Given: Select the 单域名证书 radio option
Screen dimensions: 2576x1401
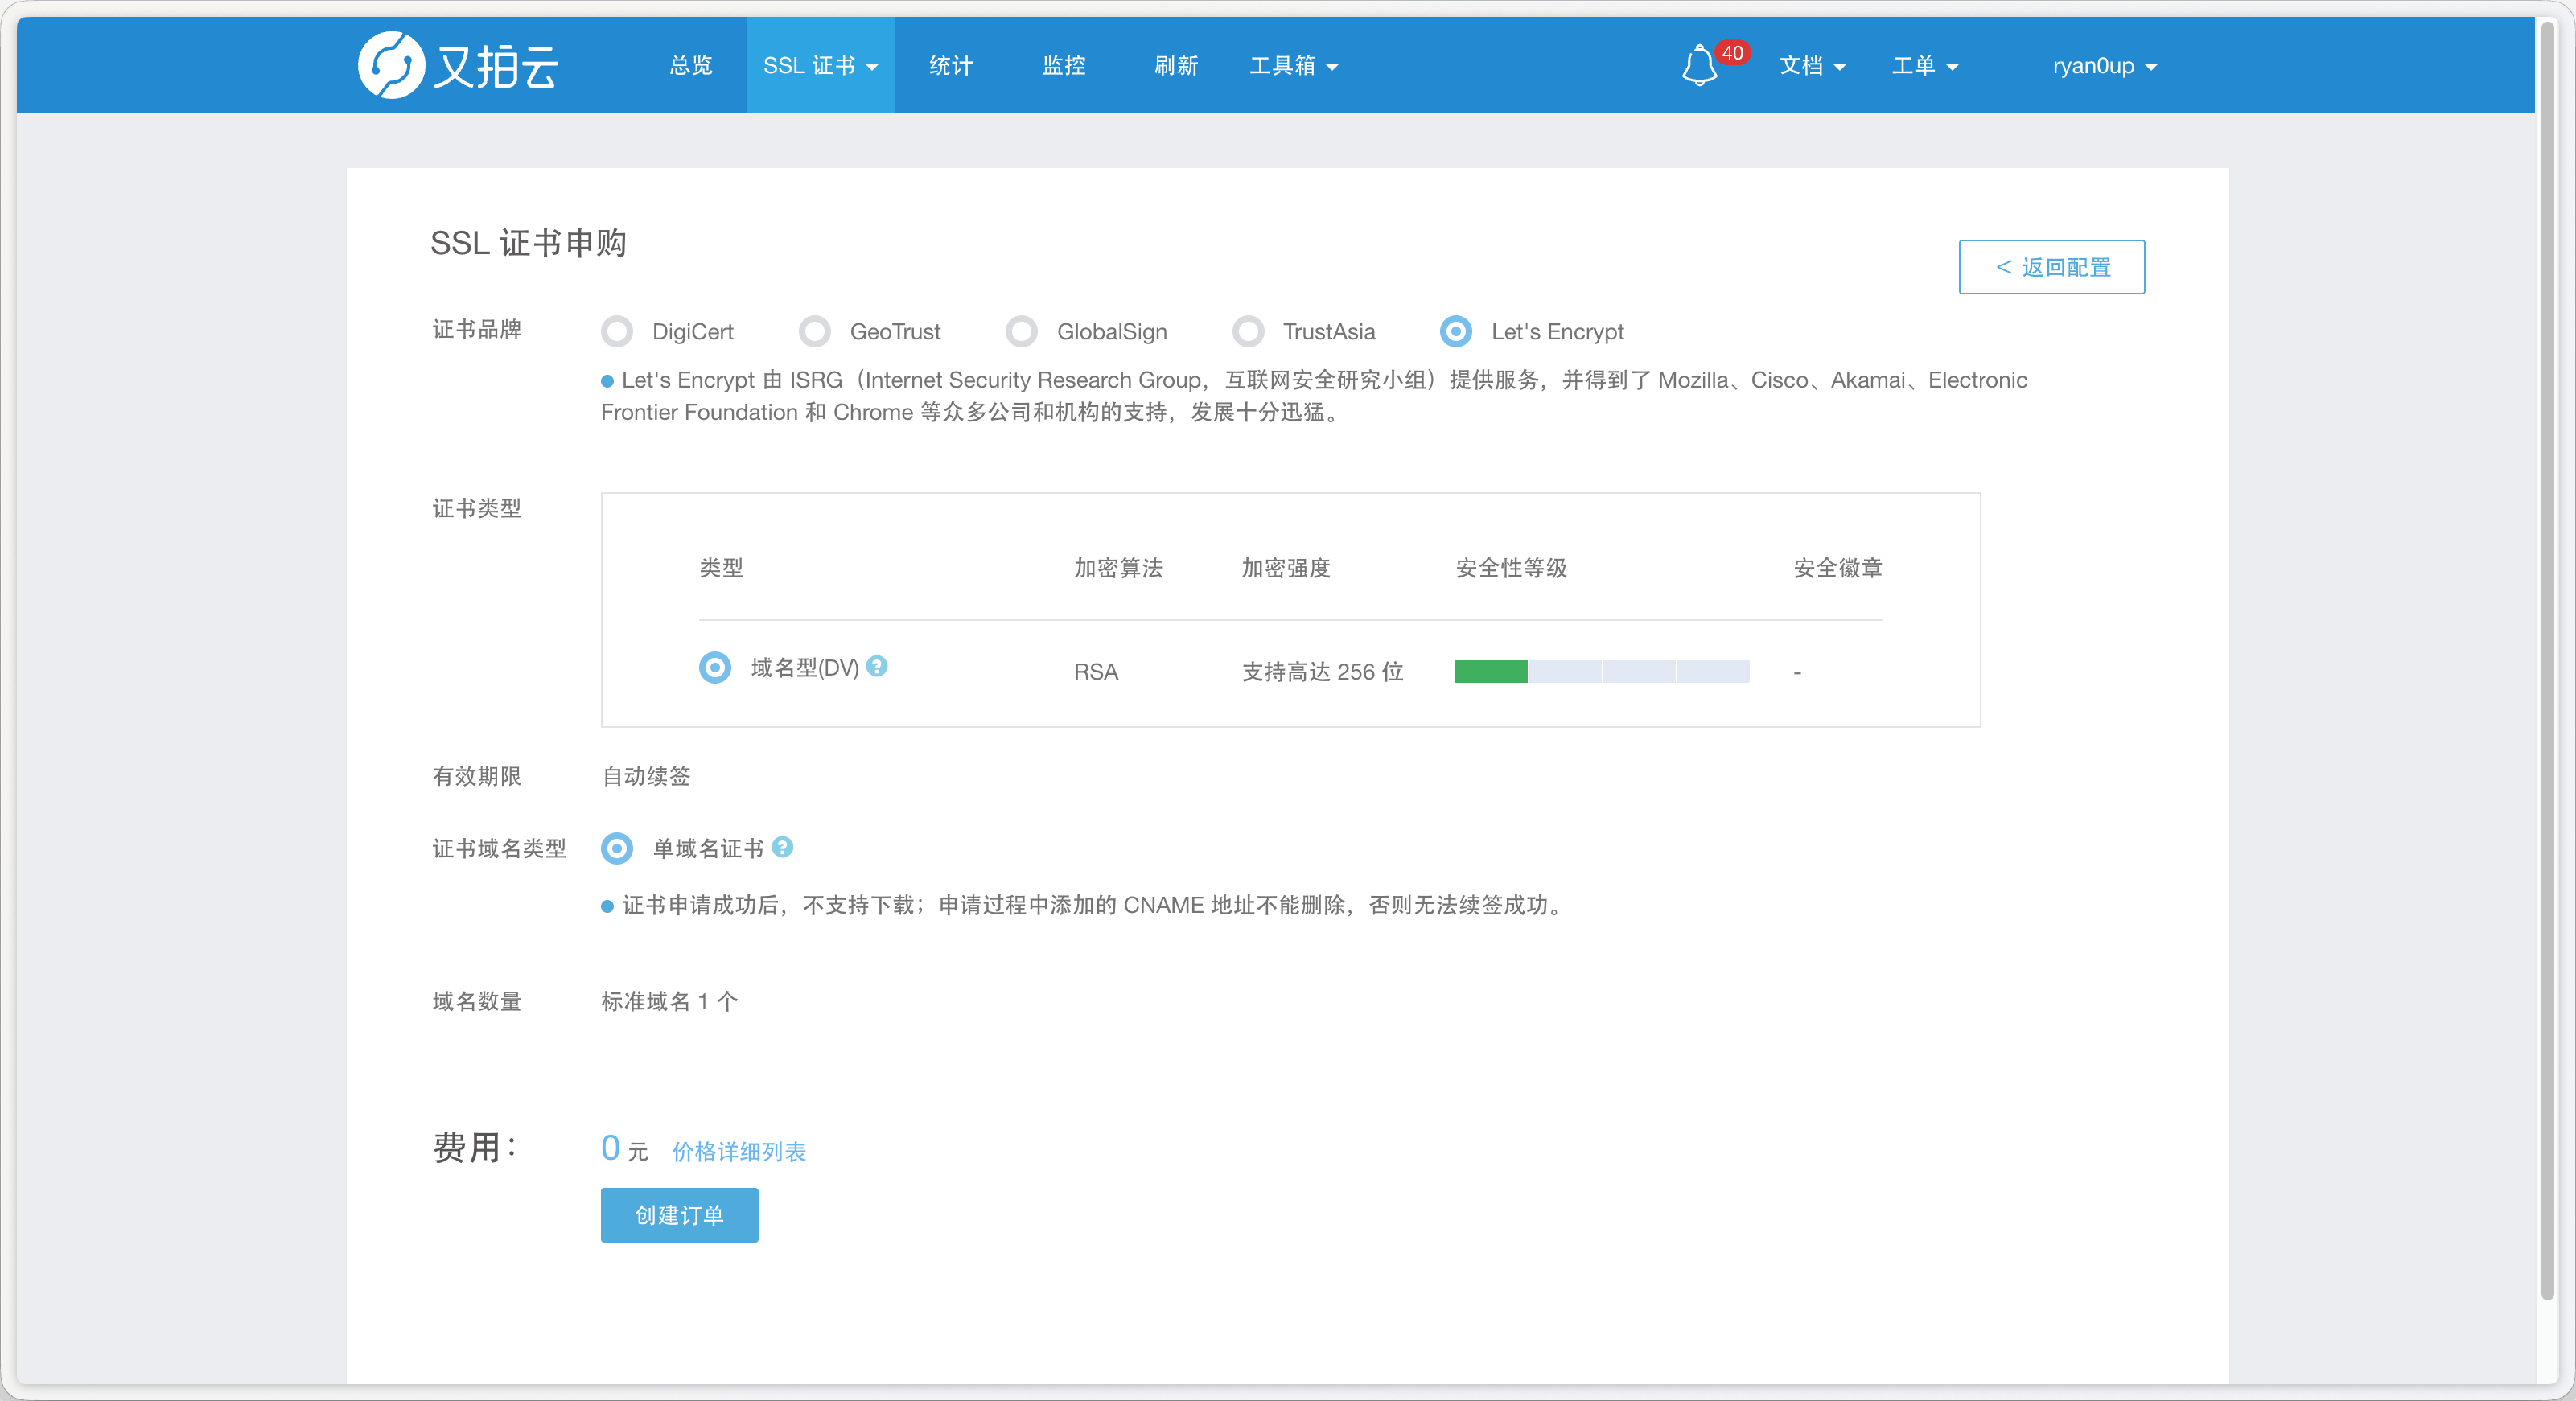Looking at the screenshot, I should click(617, 849).
